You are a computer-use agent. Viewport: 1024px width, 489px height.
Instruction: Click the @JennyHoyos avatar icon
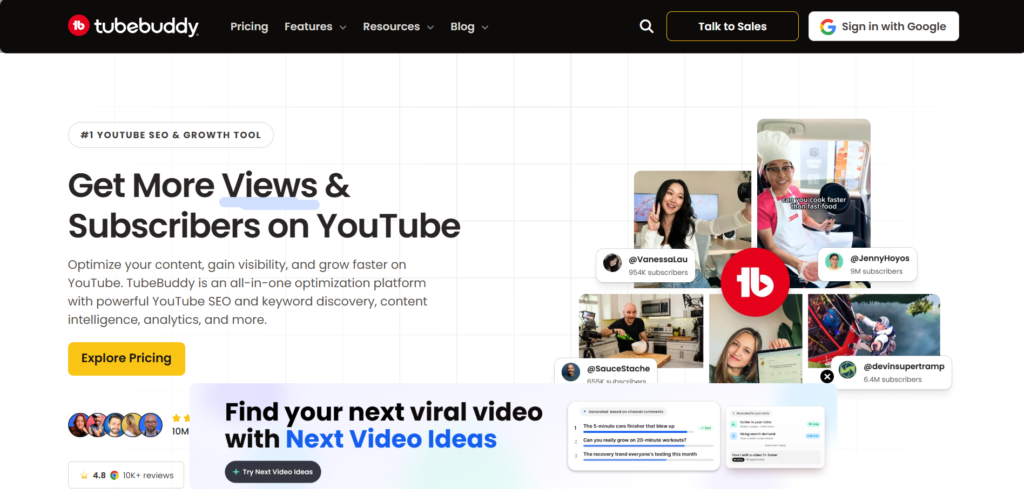(834, 261)
